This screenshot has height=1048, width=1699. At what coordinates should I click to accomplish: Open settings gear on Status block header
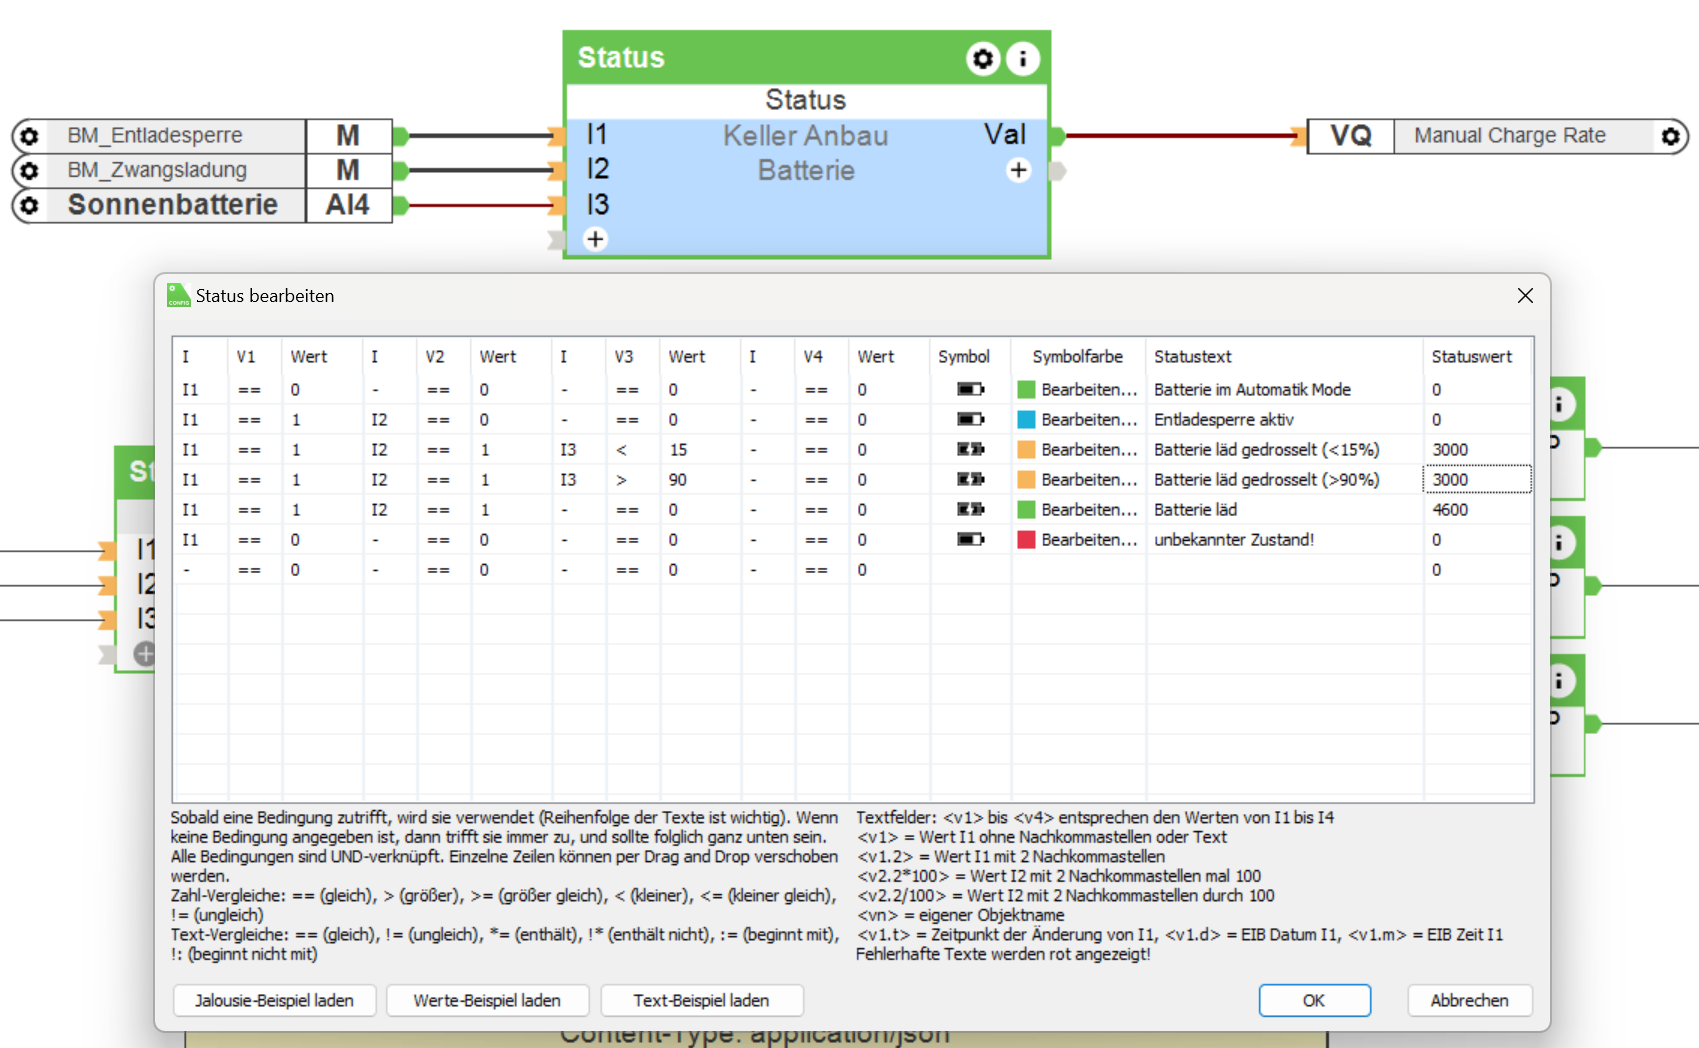point(983,59)
